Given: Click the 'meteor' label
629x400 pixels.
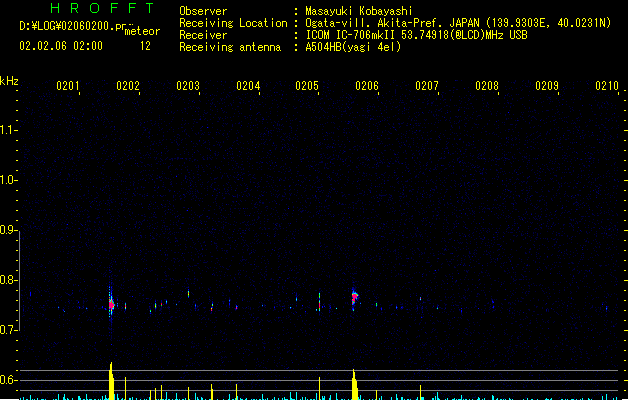Looking at the screenshot, I should pos(142,31).
